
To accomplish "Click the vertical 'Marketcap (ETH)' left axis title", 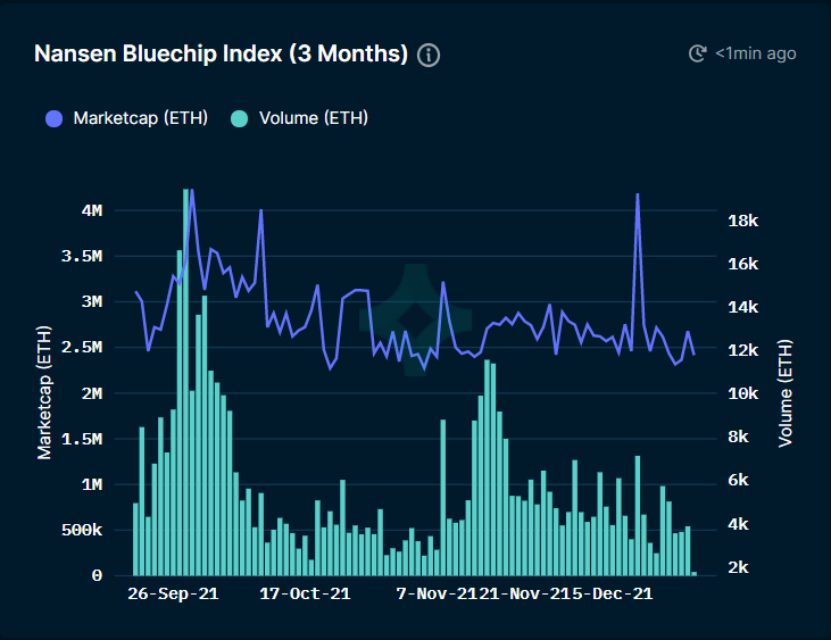I will (x=45, y=393).
